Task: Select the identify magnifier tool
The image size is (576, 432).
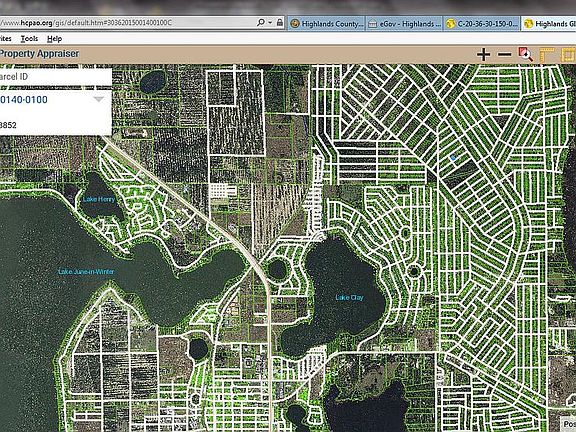Action: click(526, 54)
